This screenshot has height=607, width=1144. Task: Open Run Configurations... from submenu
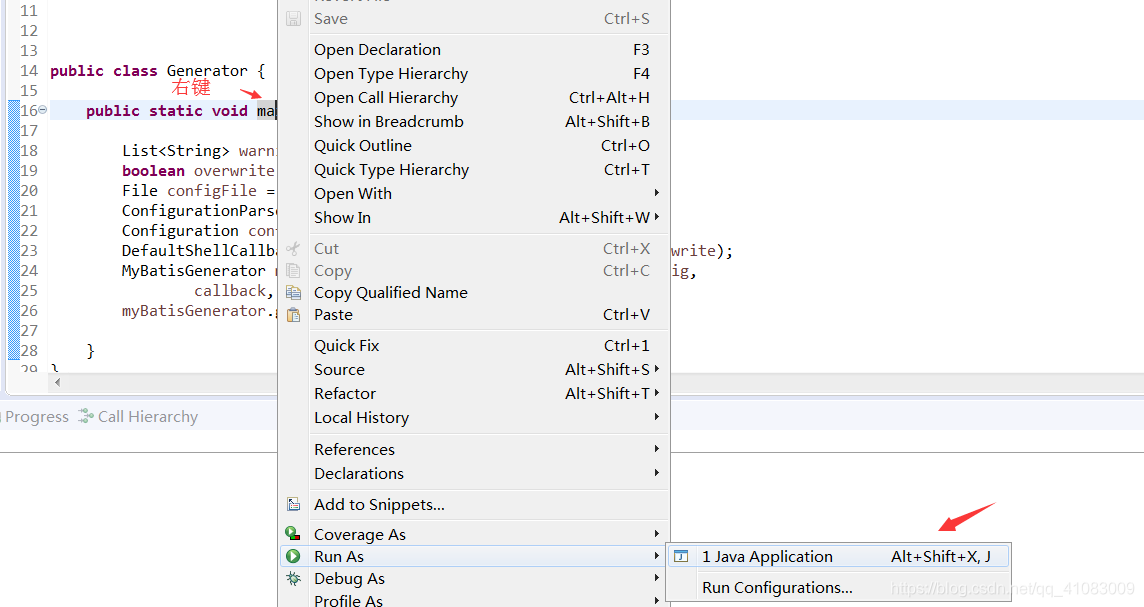(x=839, y=588)
